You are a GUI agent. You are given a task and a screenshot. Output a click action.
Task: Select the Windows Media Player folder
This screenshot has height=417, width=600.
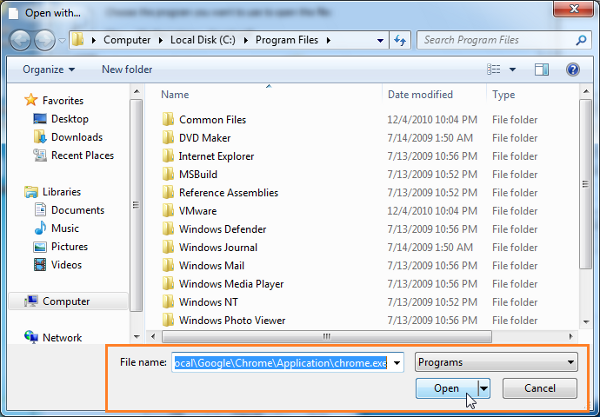[x=231, y=284]
